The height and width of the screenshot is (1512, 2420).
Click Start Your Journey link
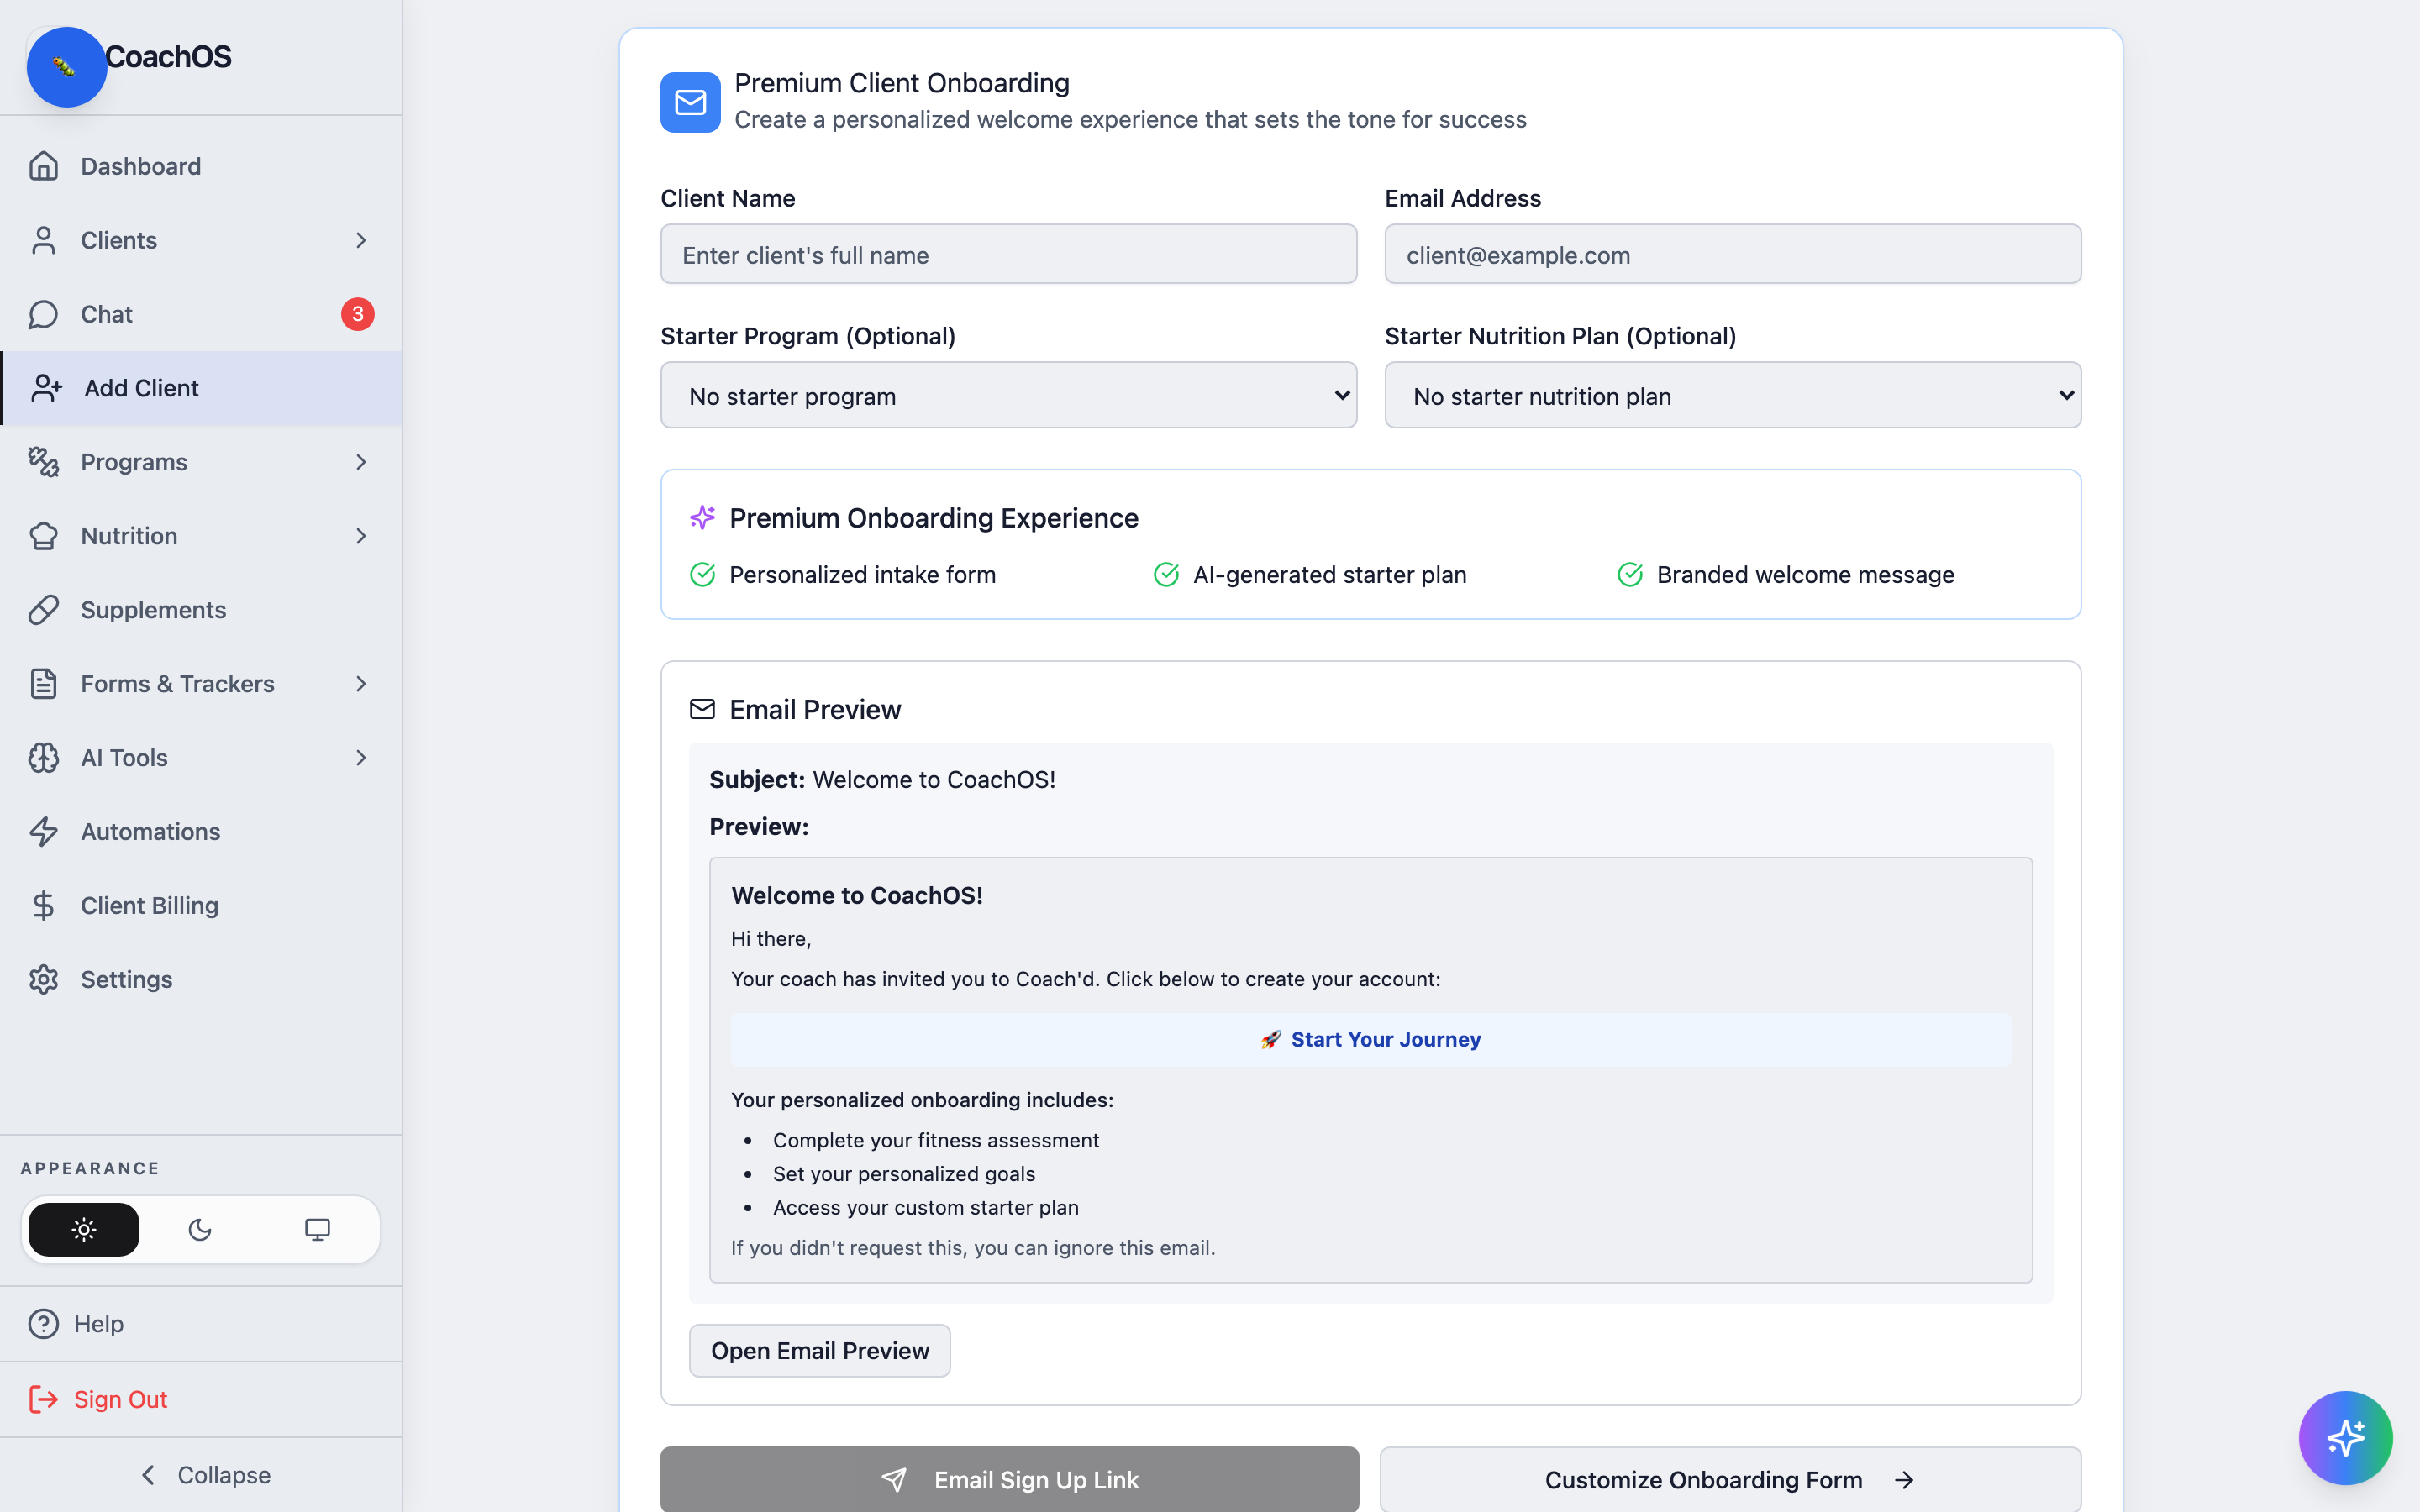coord(1370,1040)
